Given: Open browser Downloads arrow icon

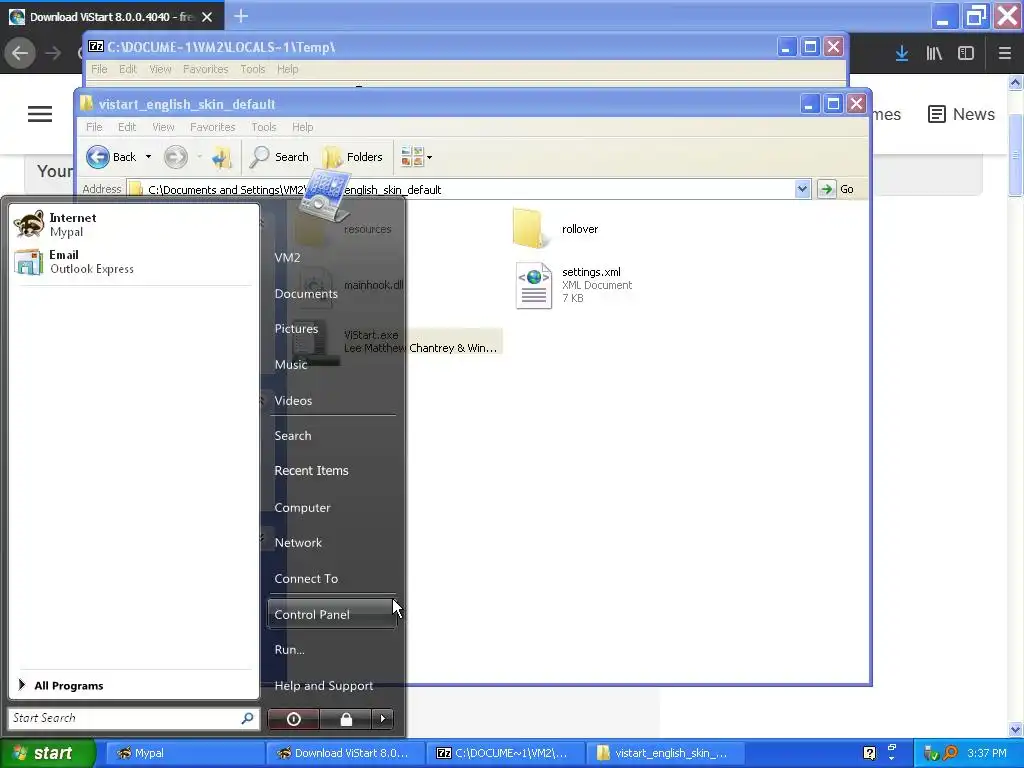Looking at the screenshot, I should (x=902, y=53).
